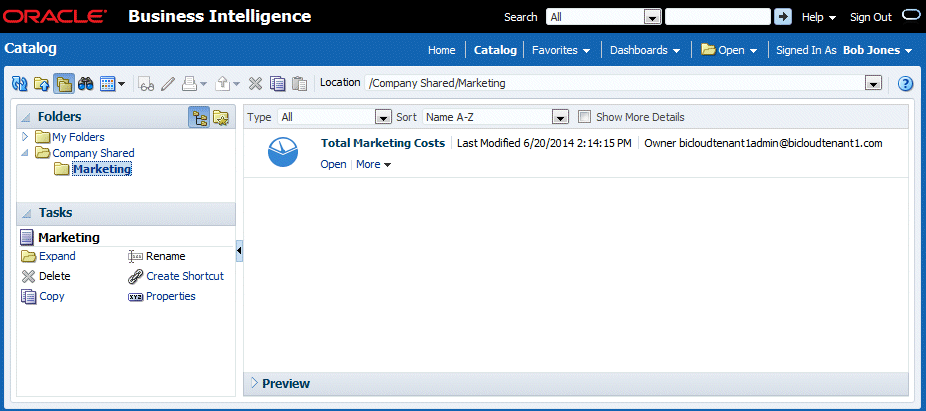
Task: Select Company Shared in the tree
Action: (x=93, y=153)
